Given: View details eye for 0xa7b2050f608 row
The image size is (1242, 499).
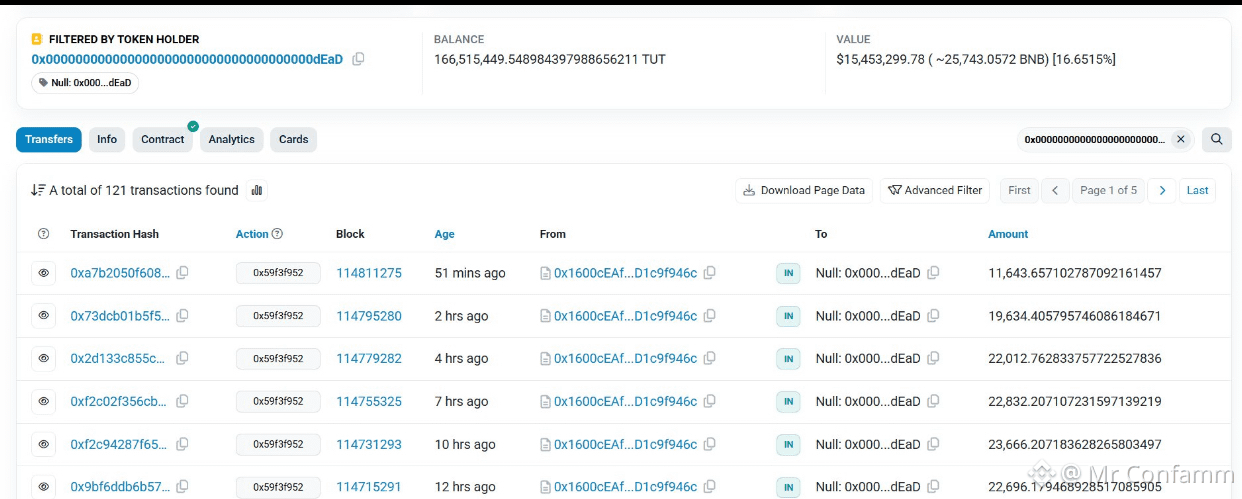Looking at the screenshot, I should coord(43,273).
